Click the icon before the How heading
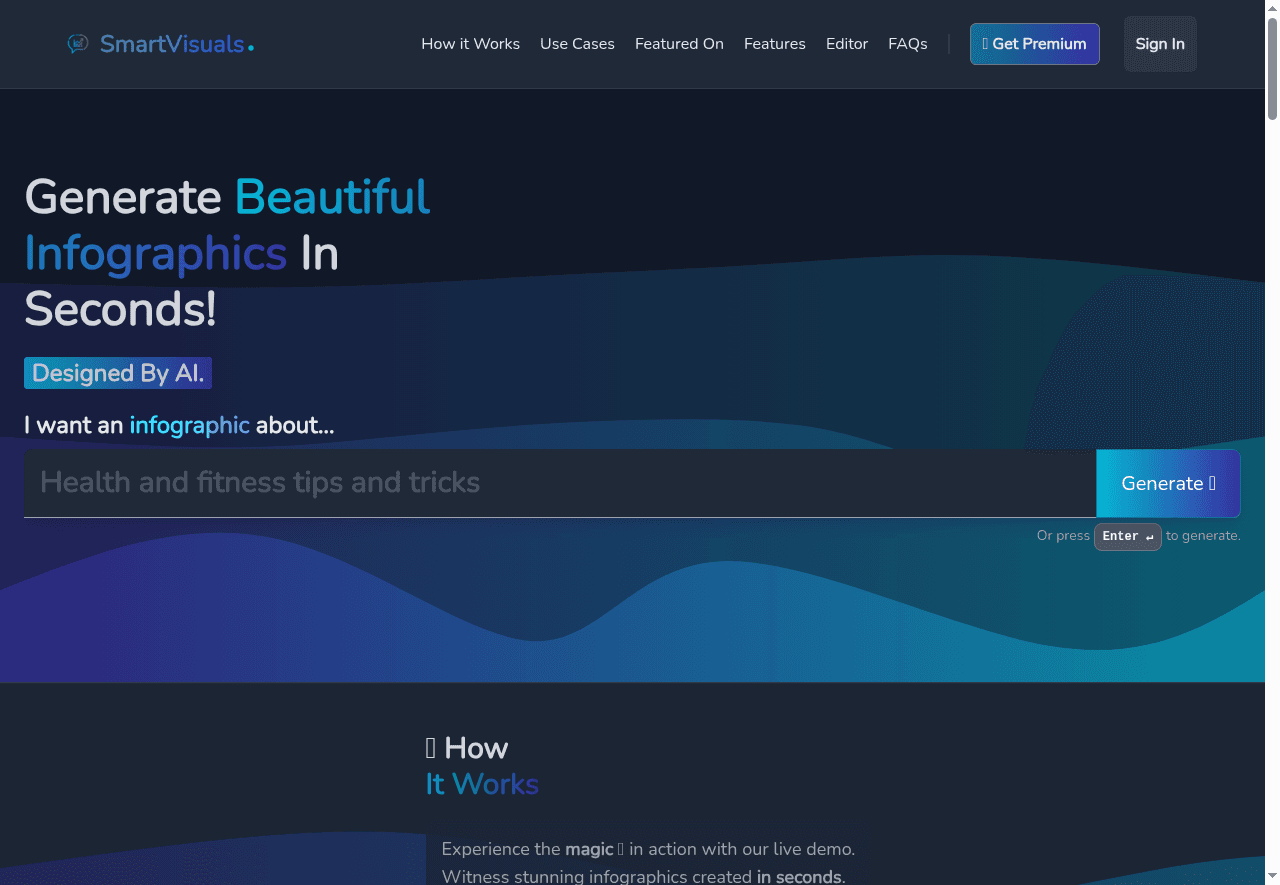Viewport: 1280px width, 885px height. [431, 748]
